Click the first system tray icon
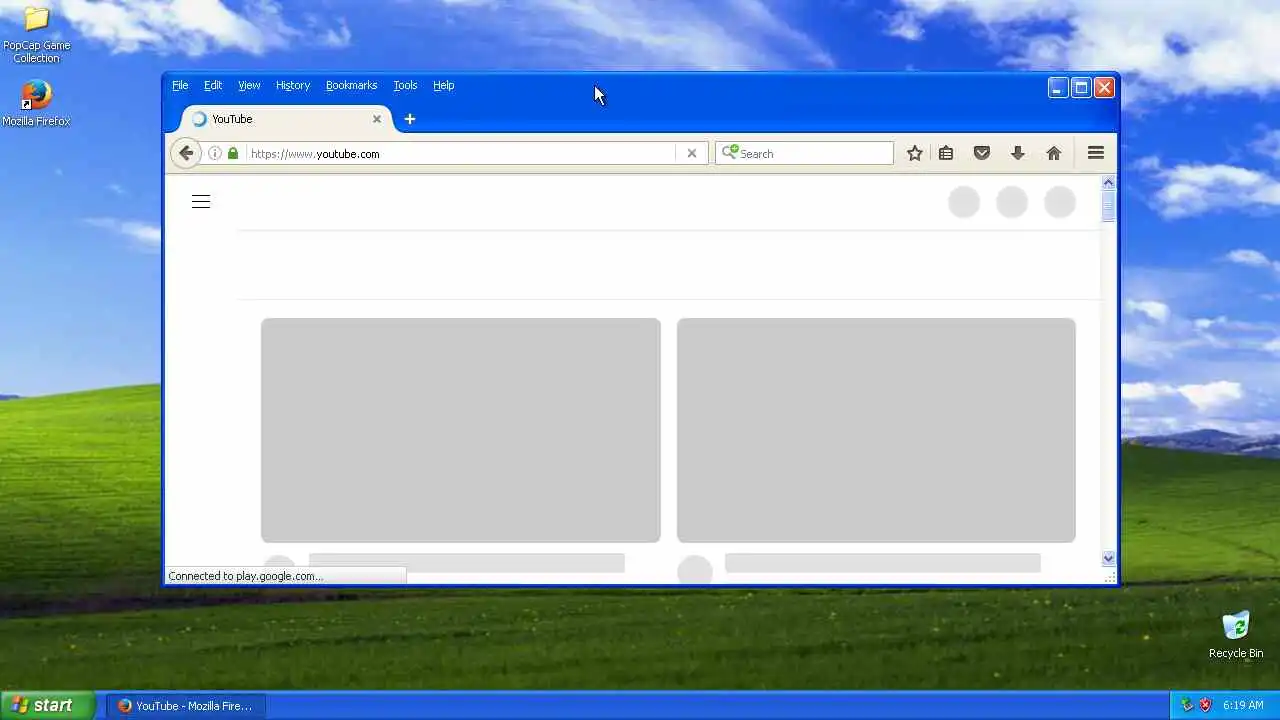The height and width of the screenshot is (720, 1280). point(1187,705)
